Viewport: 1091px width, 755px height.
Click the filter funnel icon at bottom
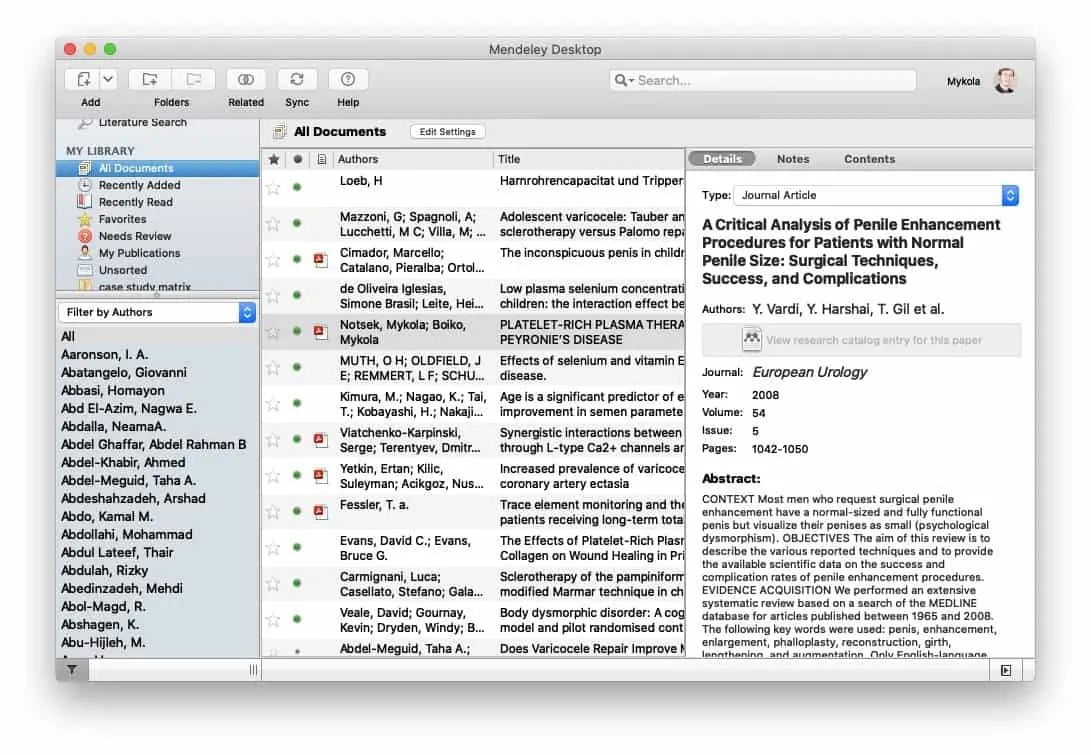(x=72, y=670)
